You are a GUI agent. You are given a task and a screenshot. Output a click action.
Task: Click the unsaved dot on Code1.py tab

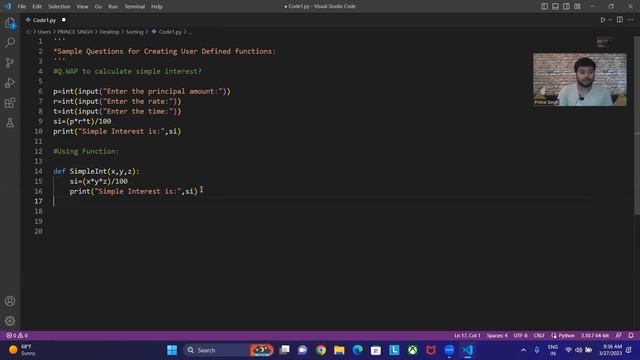(x=64, y=20)
